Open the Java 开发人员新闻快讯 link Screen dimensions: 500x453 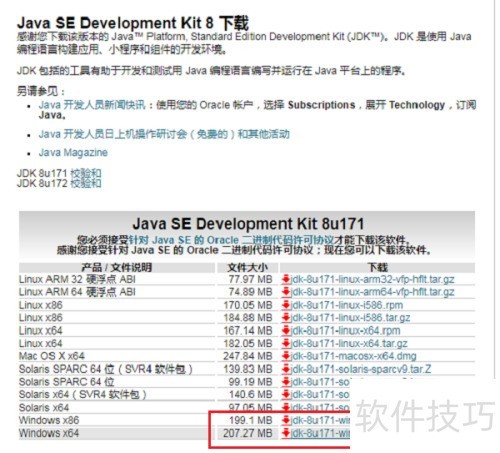(92, 105)
